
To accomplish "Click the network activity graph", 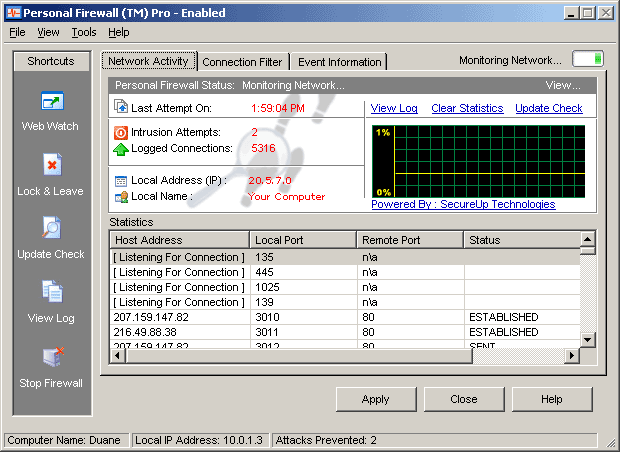I will 478,161.
